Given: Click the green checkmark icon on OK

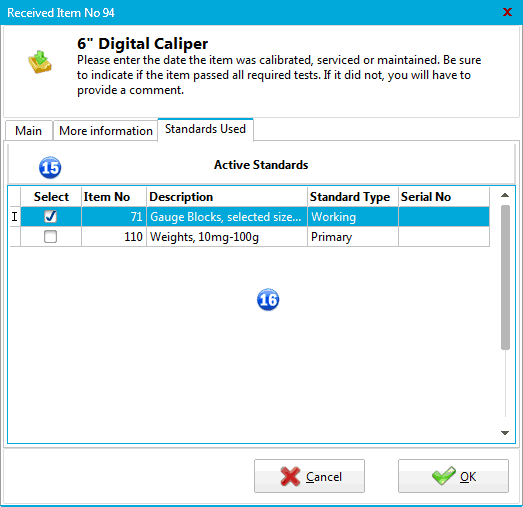Looking at the screenshot, I should pos(444,476).
